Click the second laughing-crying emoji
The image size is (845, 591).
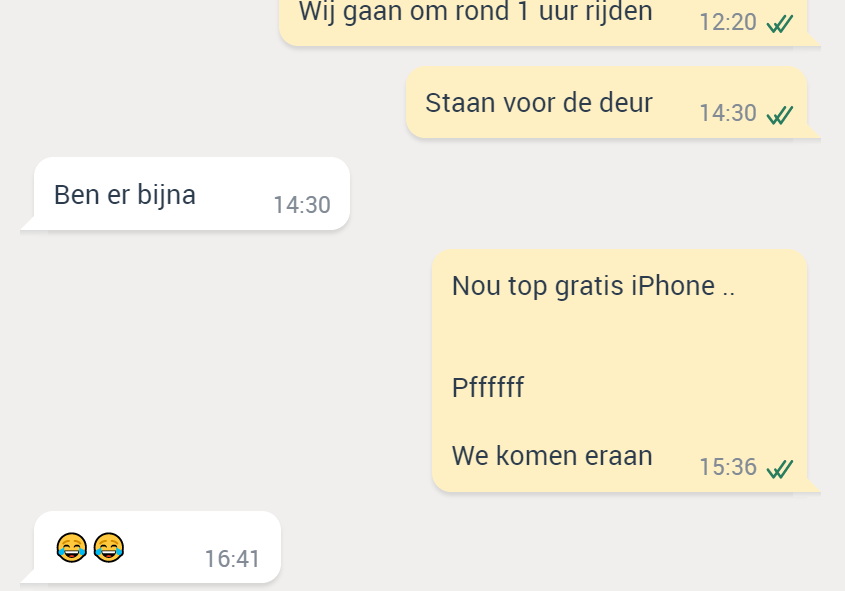pos(109,547)
